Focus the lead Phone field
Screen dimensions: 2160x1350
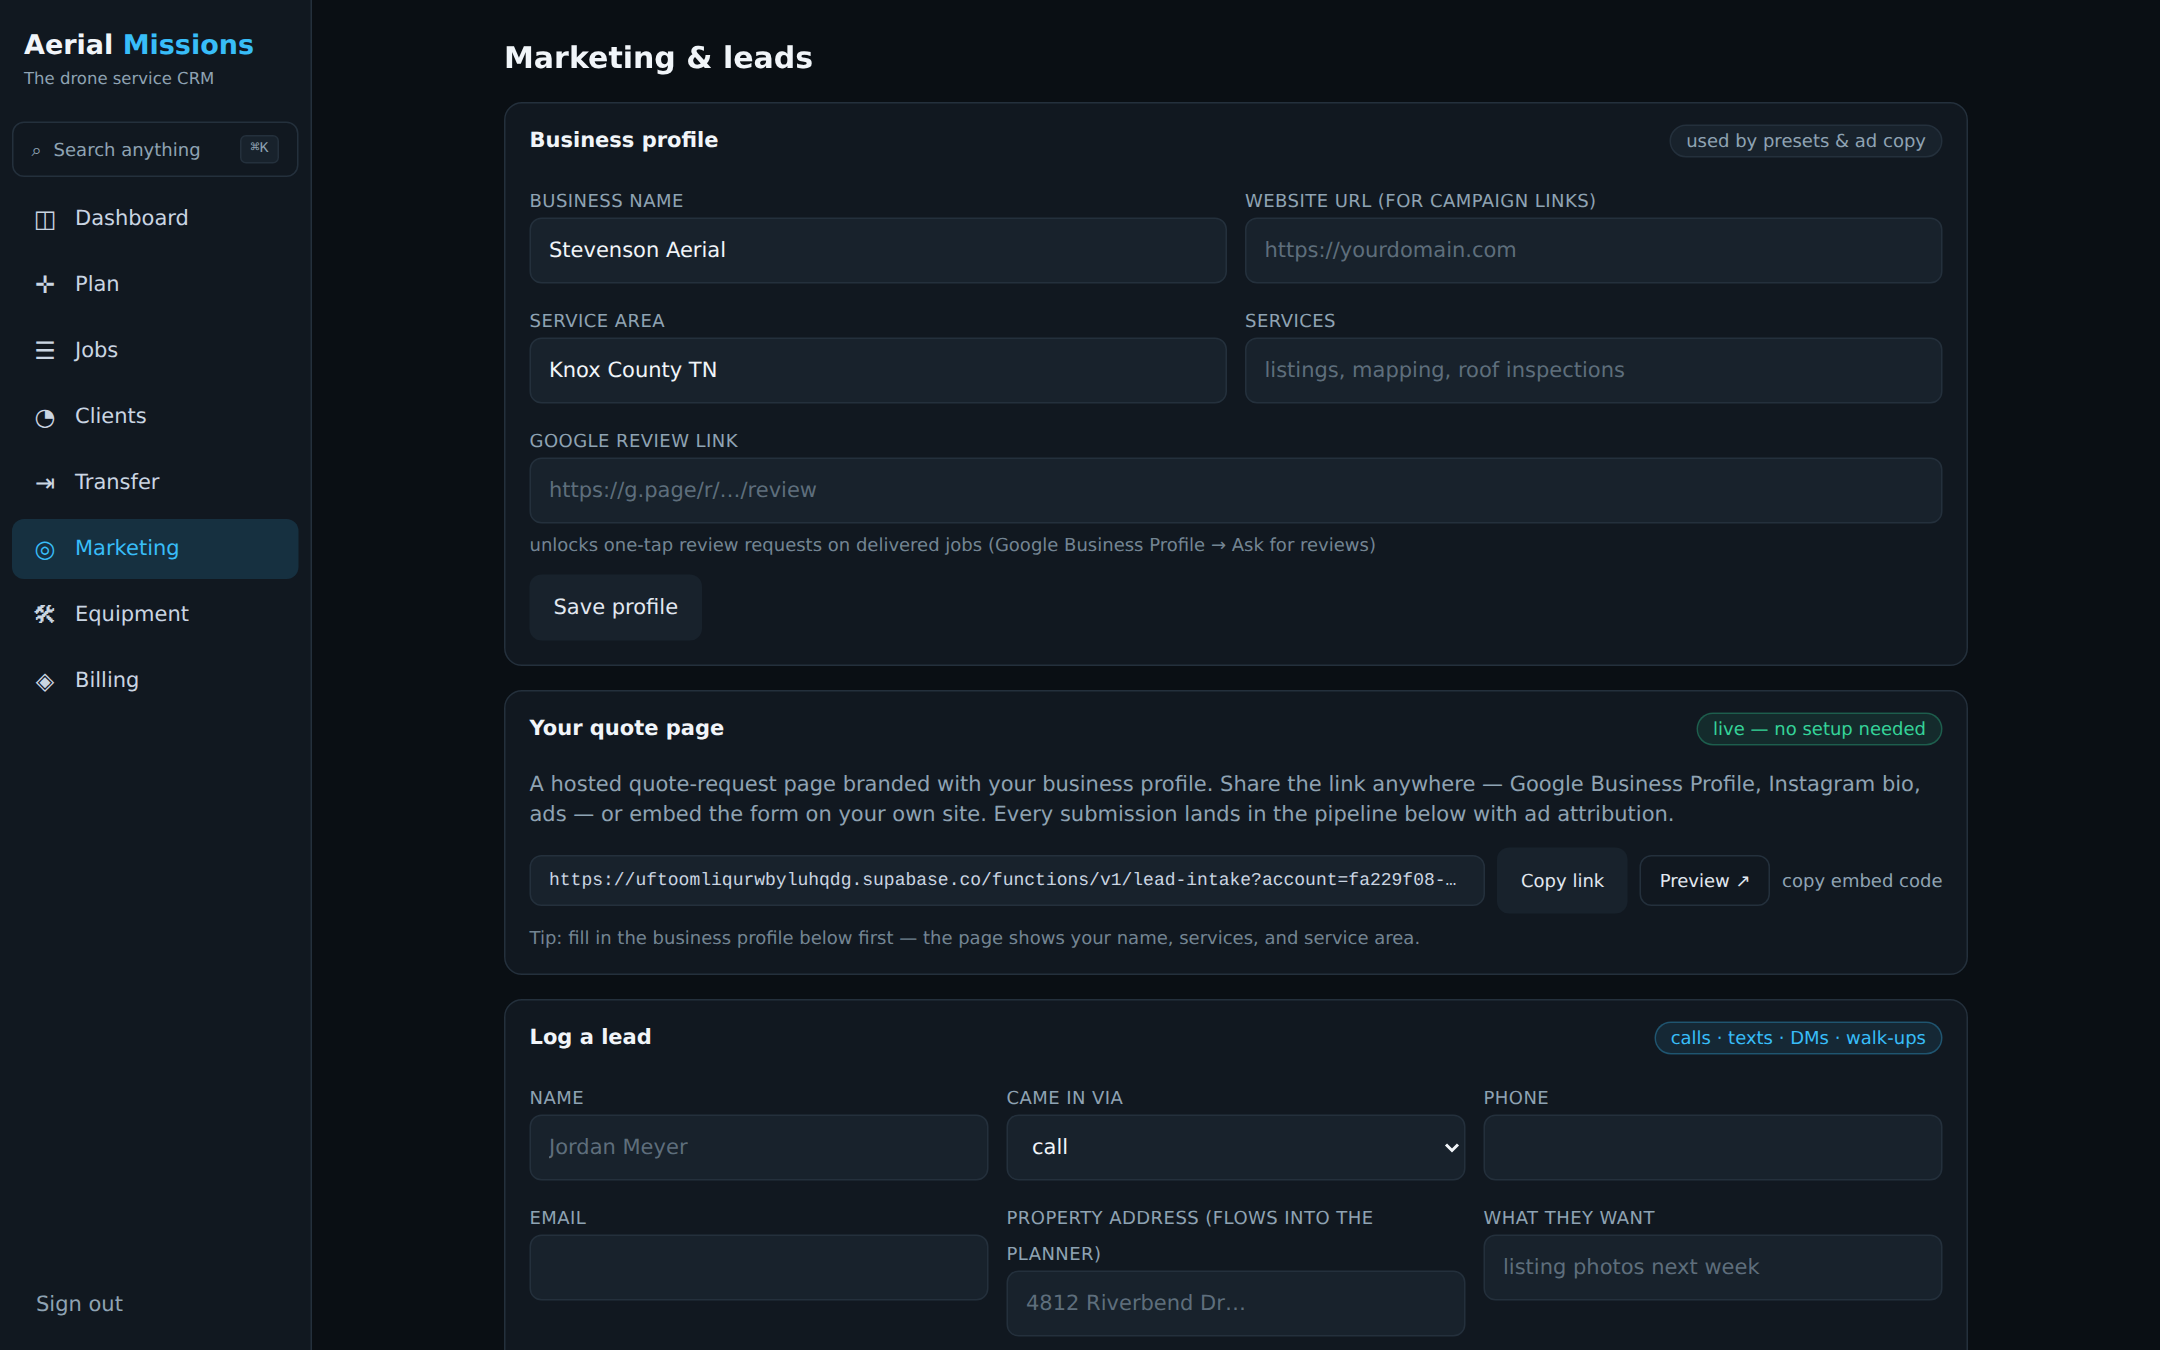pos(1712,1147)
